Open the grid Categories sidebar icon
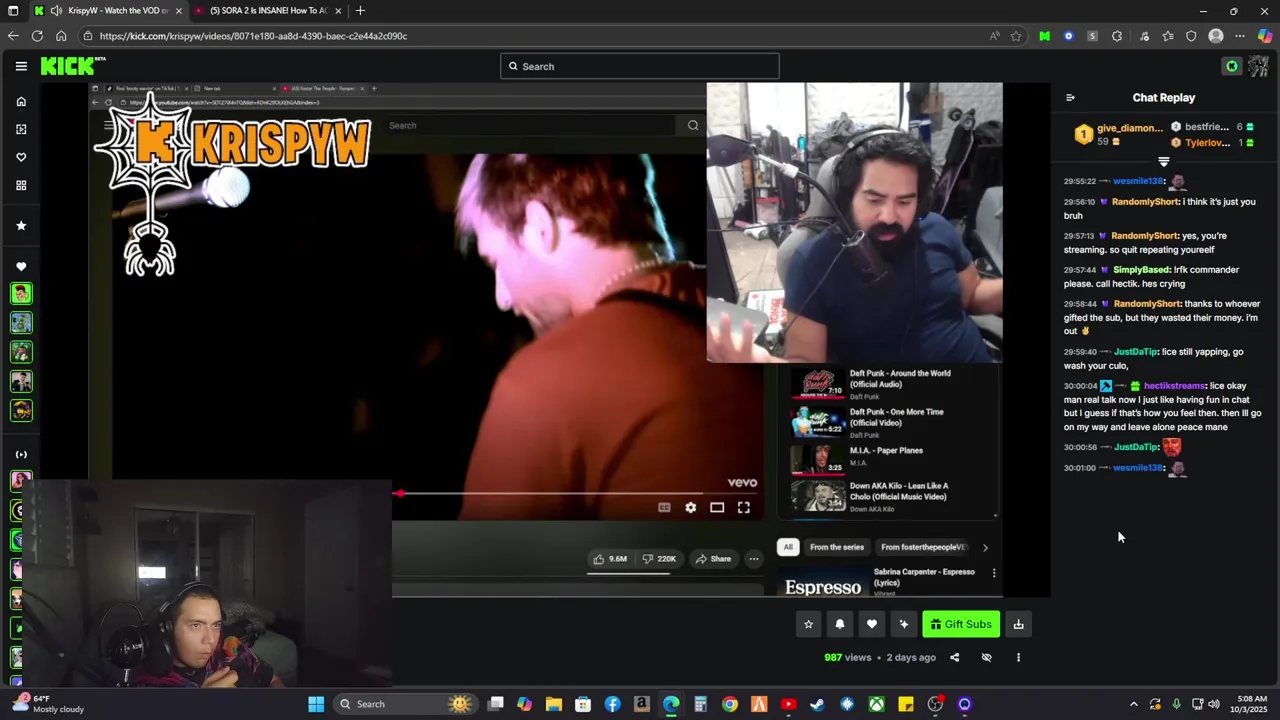This screenshot has width=1280, height=720. click(x=21, y=185)
